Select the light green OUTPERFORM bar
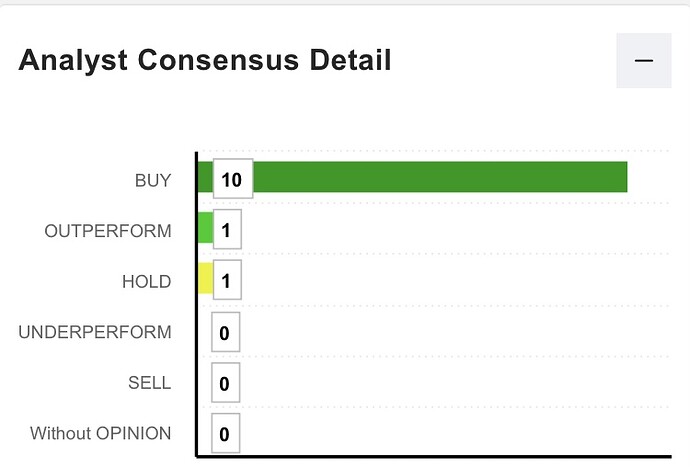Screen dimensions: 690x467 click(206, 228)
